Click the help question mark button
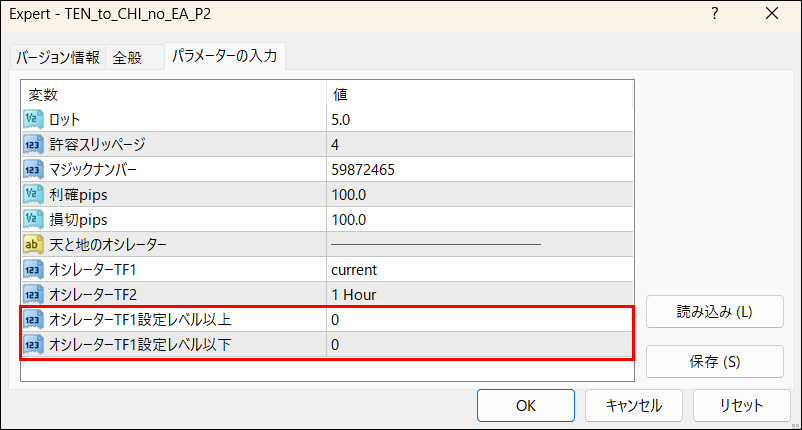The width and height of the screenshot is (802, 430). tap(714, 14)
